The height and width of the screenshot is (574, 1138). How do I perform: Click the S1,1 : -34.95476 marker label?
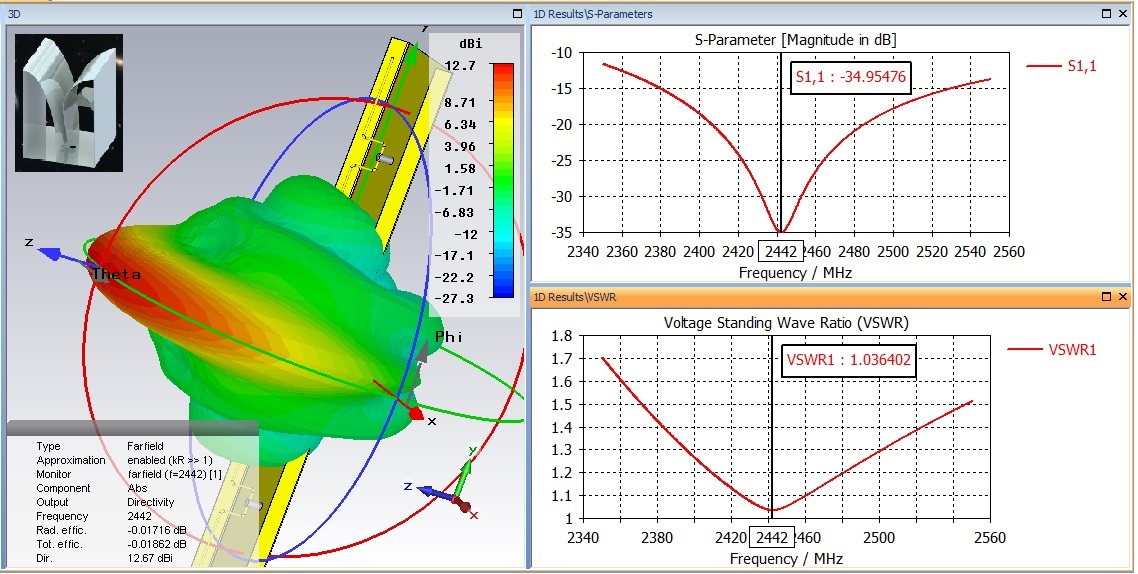[851, 76]
